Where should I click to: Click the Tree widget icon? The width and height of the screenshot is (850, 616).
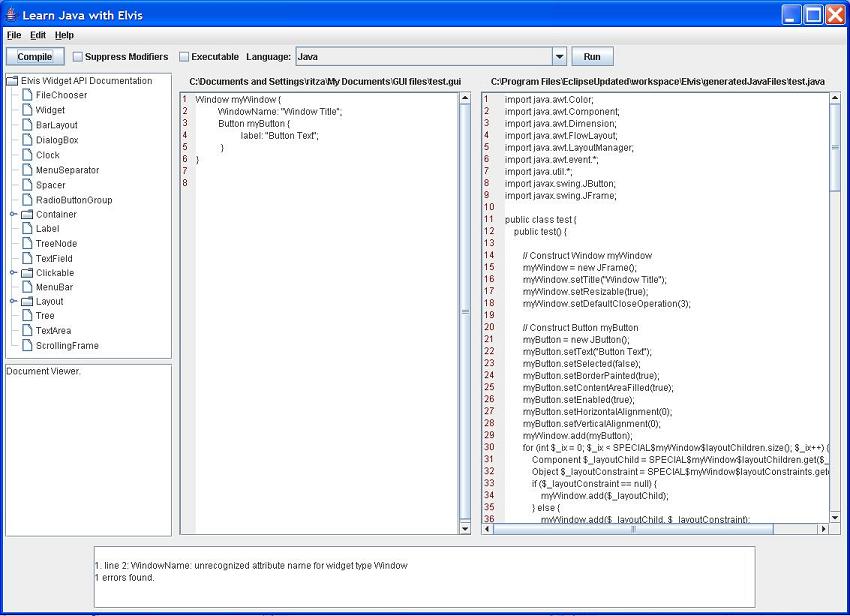[28, 316]
